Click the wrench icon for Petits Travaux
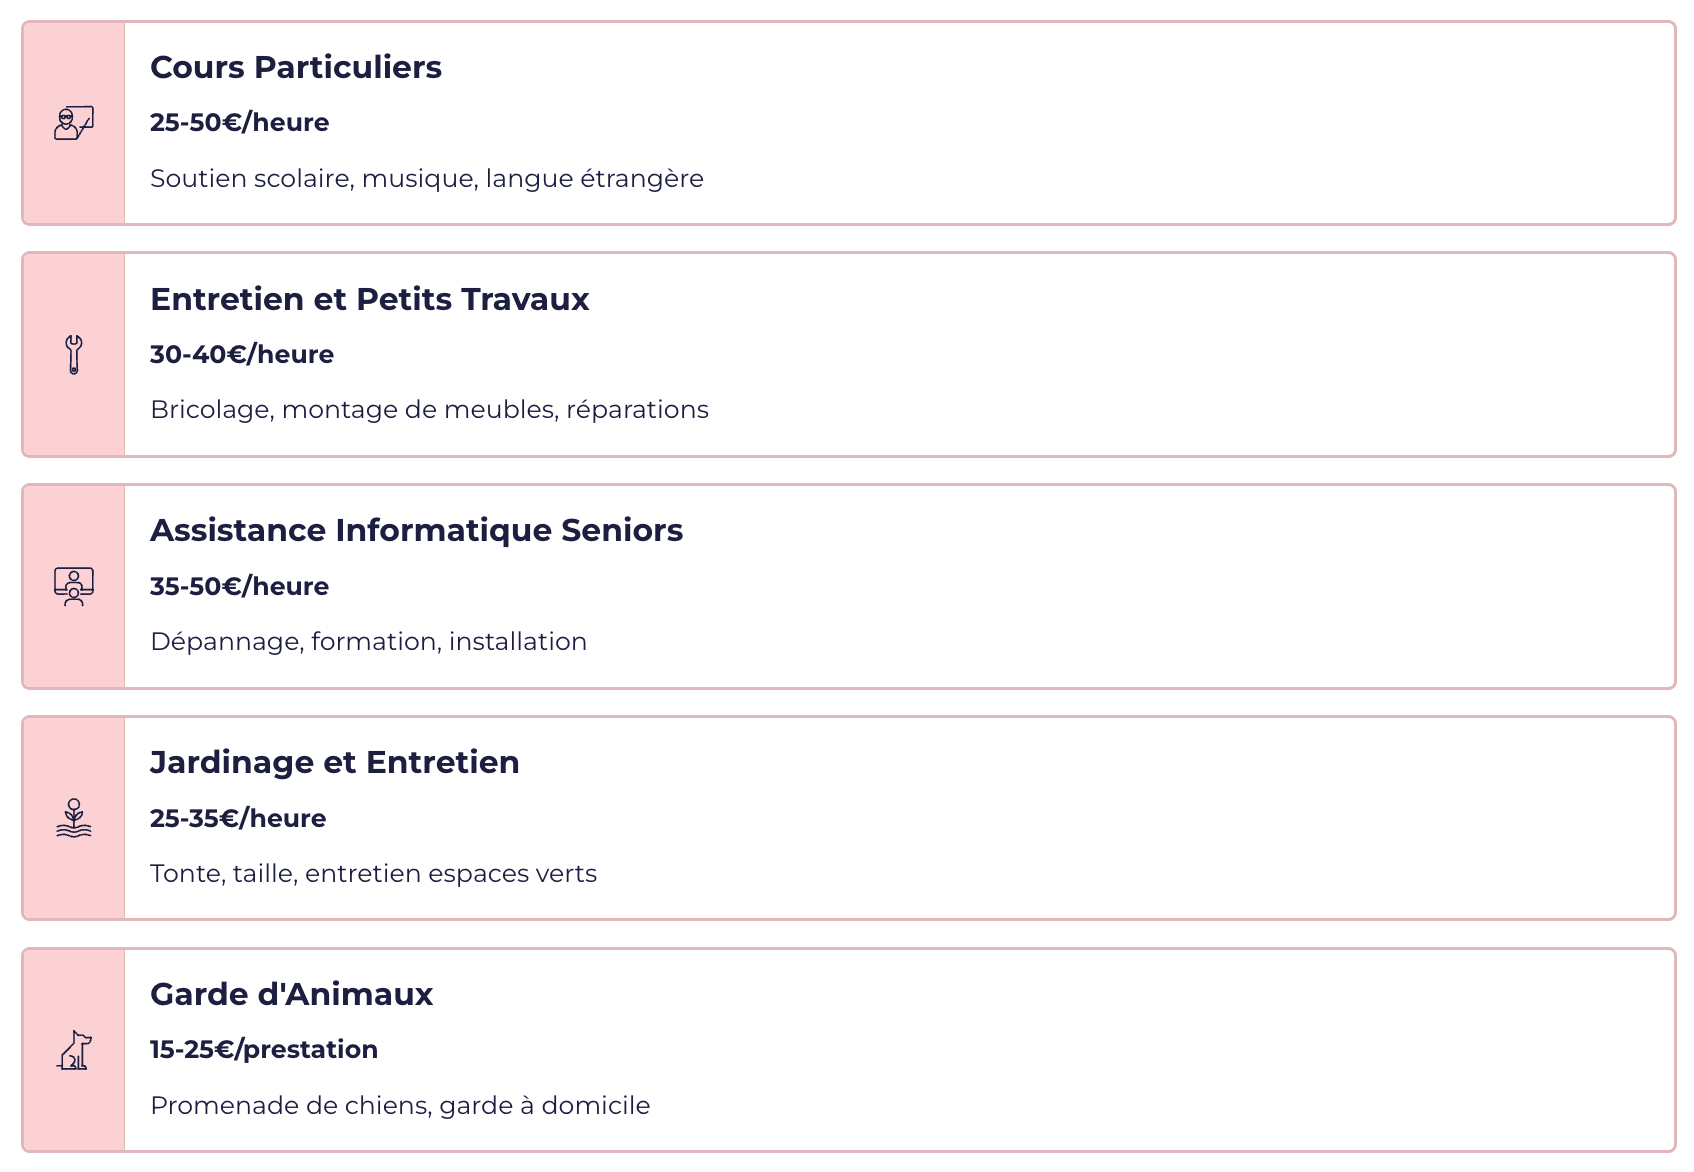The height and width of the screenshot is (1172, 1694). [x=74, y=355]
